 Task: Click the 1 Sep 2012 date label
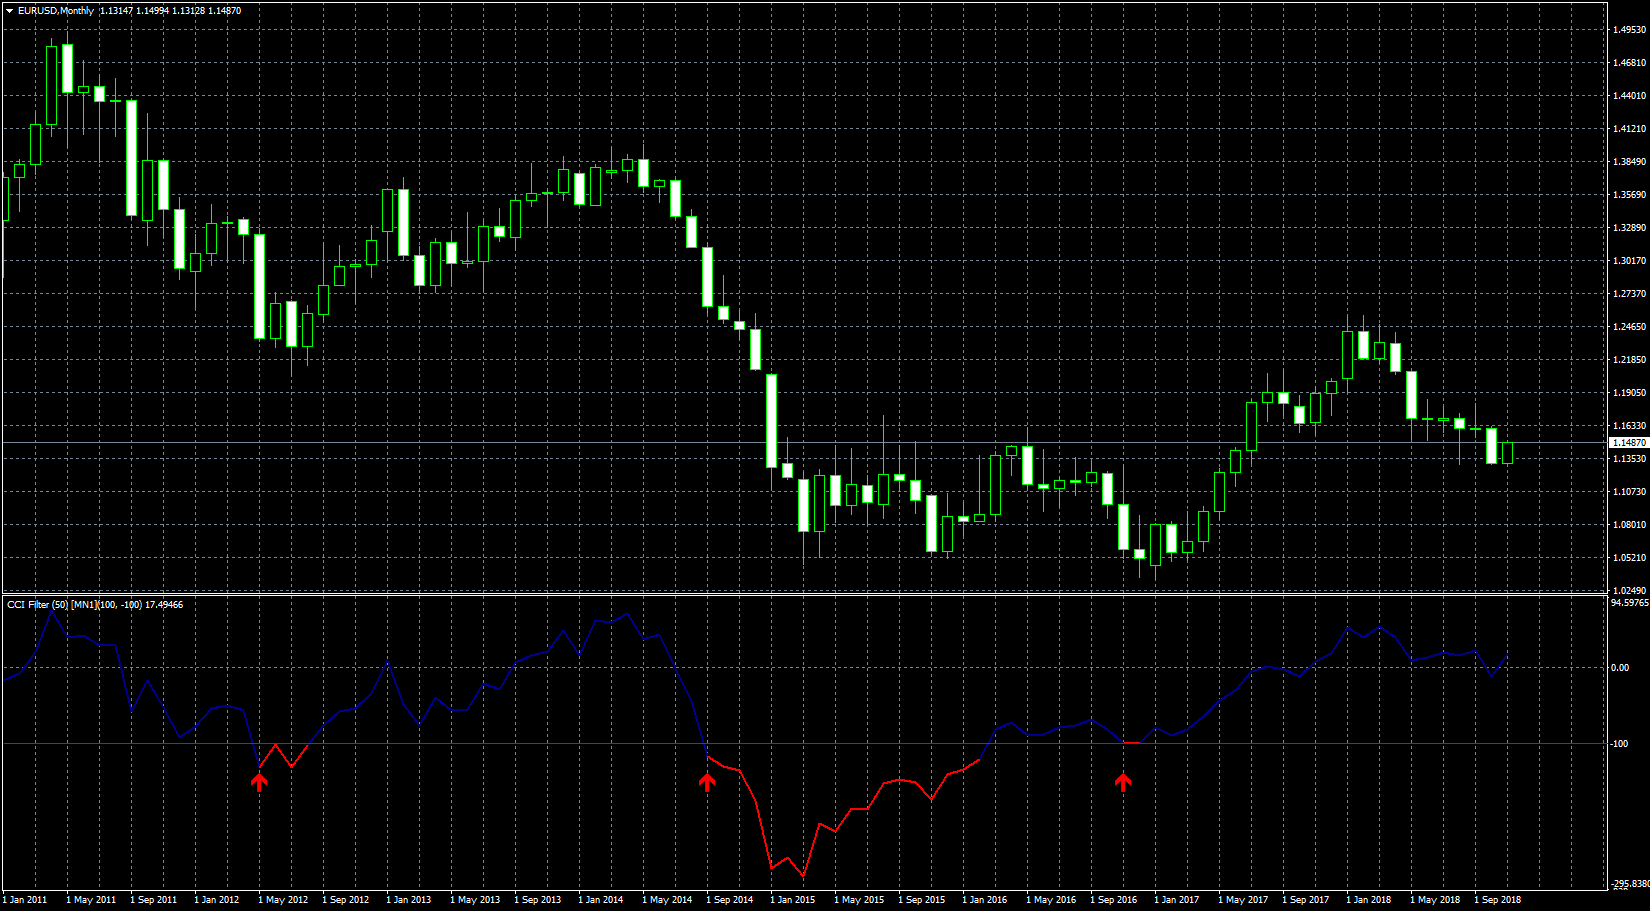(x=345, y=900)
